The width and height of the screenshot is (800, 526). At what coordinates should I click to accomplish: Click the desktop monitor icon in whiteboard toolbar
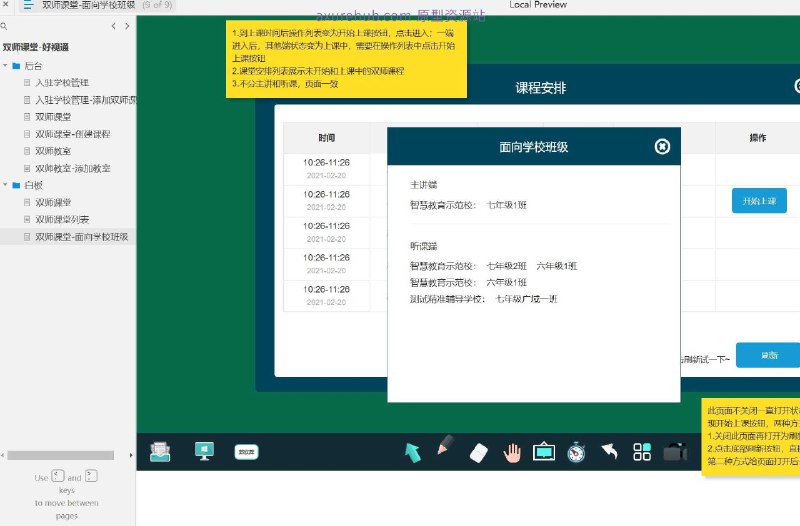204,452
